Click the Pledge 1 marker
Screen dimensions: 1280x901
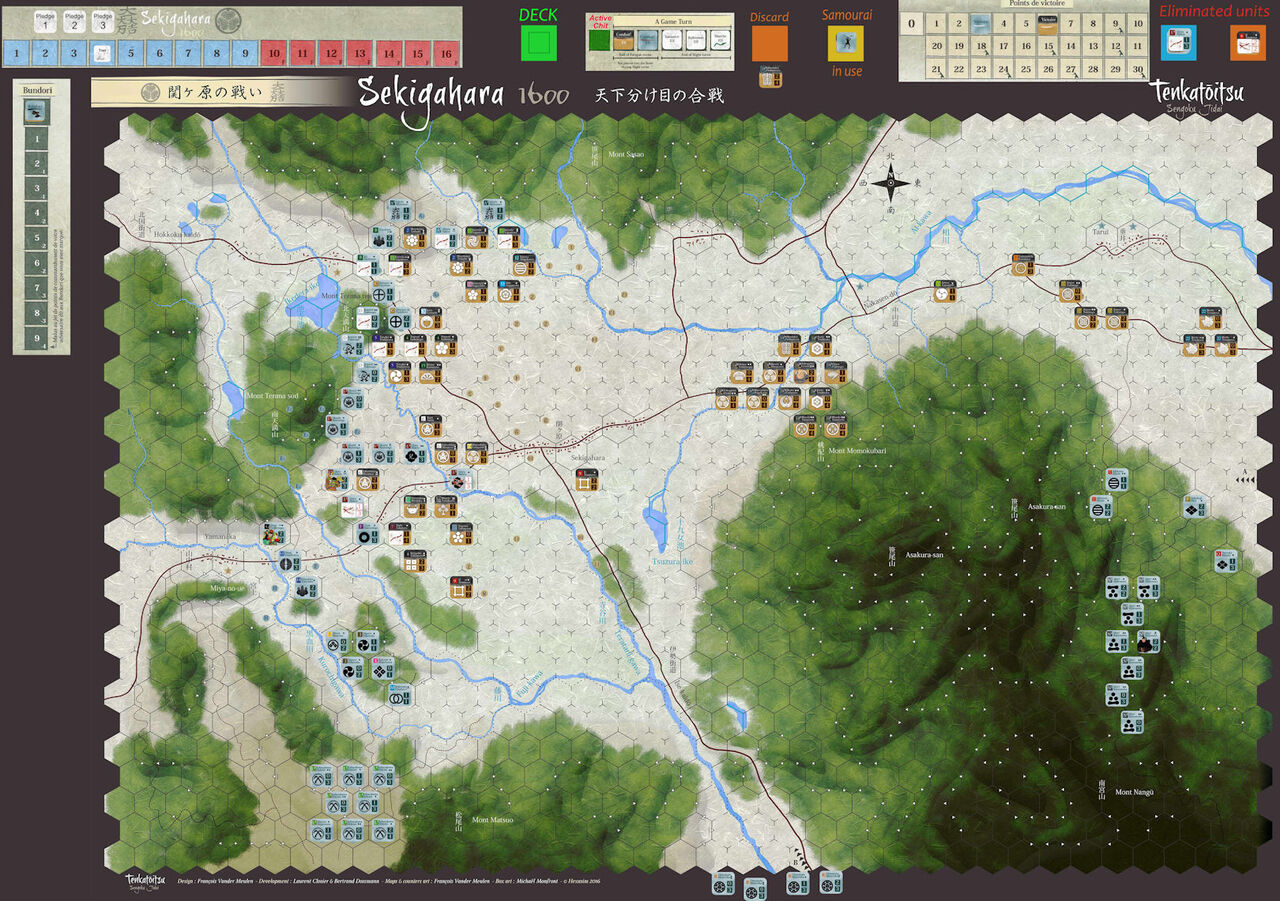click(x=46, y=21)
